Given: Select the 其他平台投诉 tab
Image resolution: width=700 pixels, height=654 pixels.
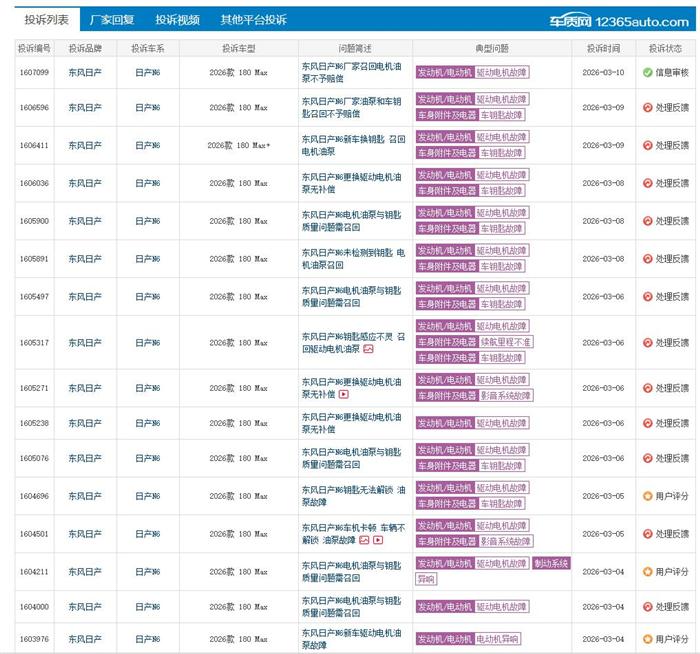Looking at the screenshot, I should pyautogui.click(x=253, y=20).
